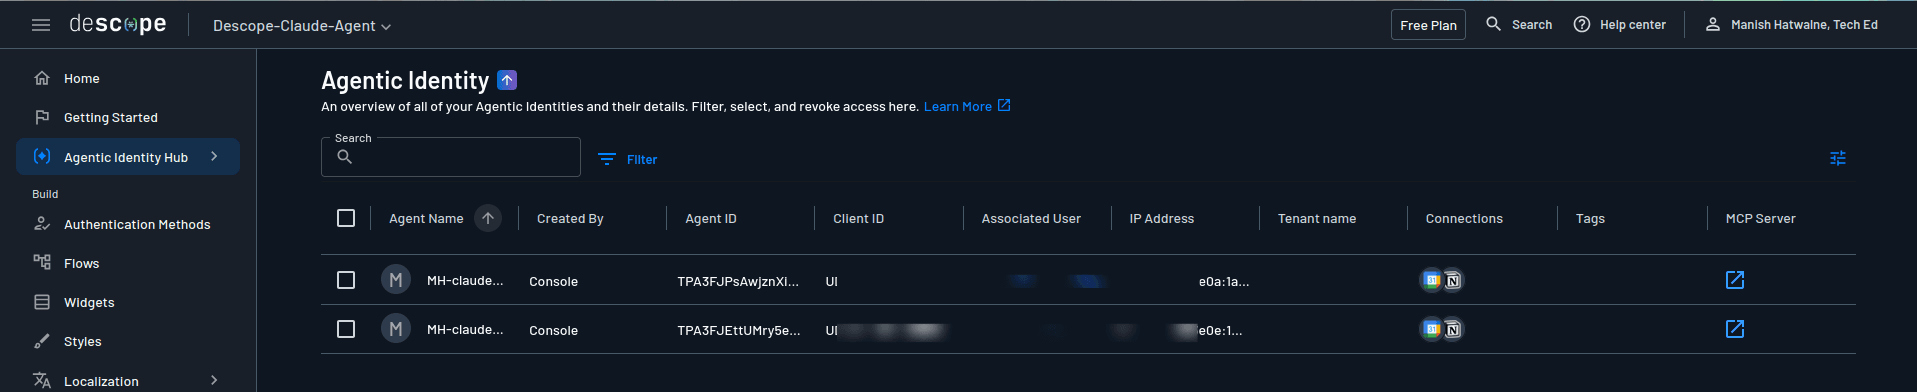Image resolution: width=1917 pixels, height=392 pixels.
Task: Navigate to Flows
Action: pyautogui.click(x=128, y=263)
